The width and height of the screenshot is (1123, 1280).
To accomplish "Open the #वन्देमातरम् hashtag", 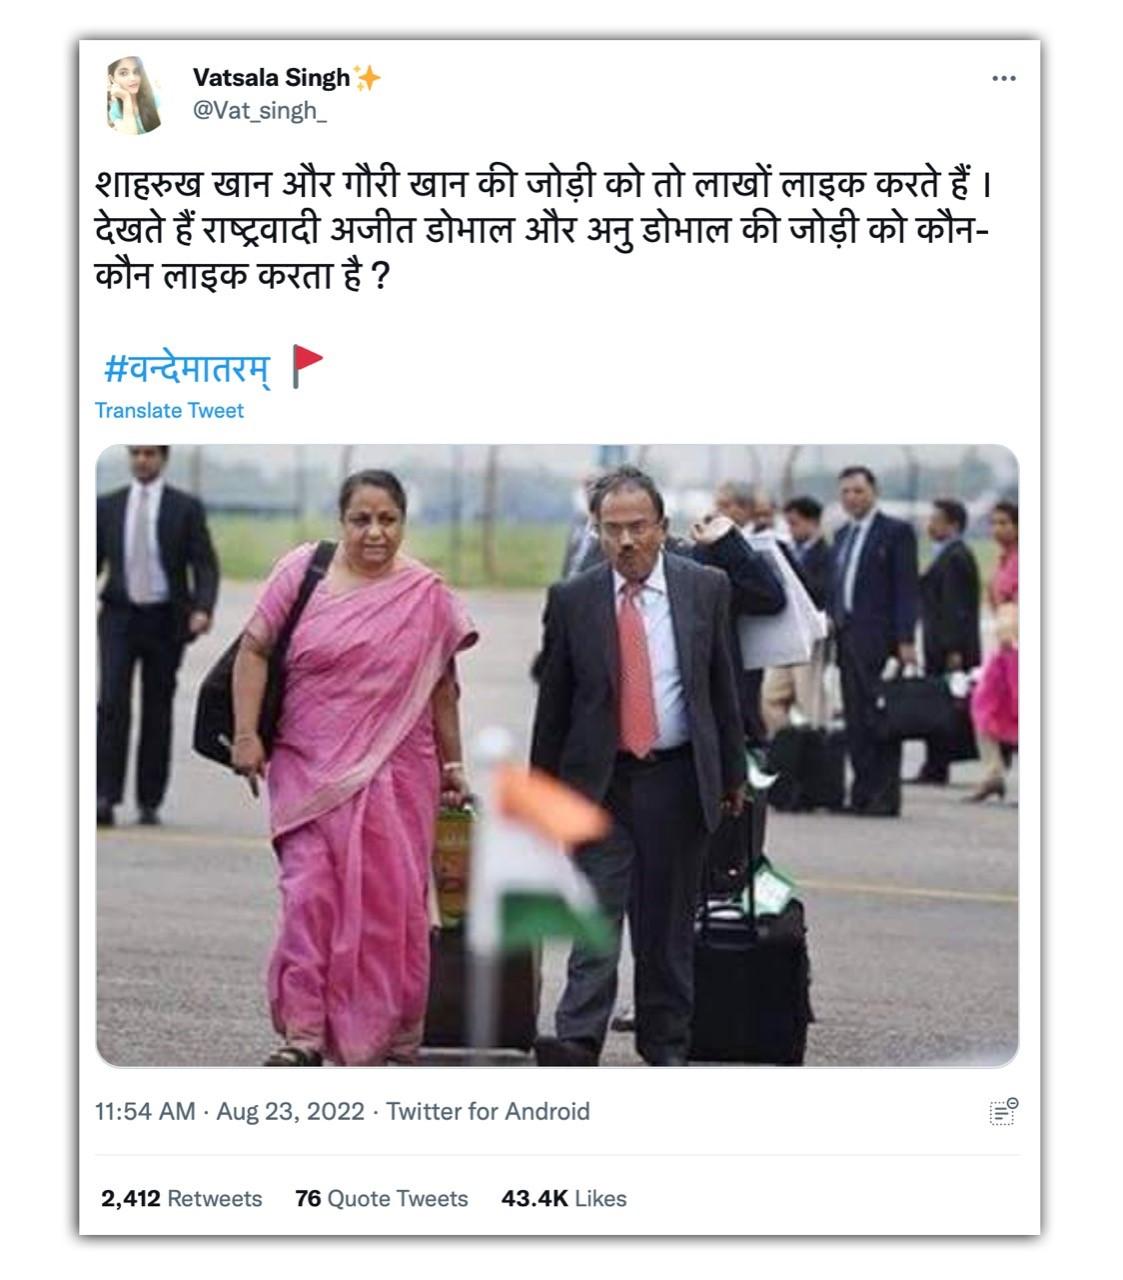I will 186,368.
